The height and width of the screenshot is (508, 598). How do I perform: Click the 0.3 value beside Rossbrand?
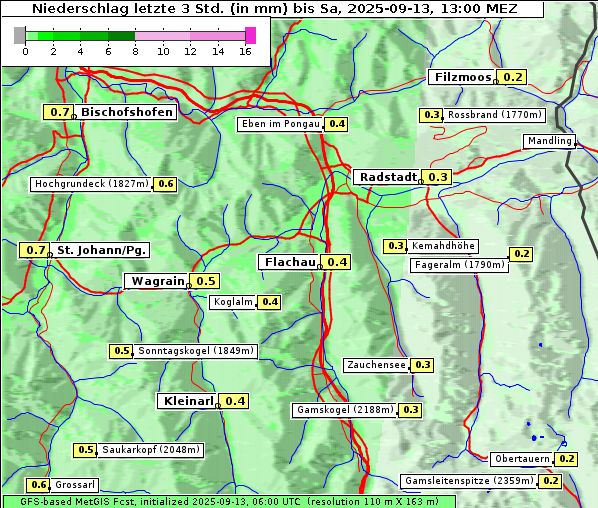coord(431,115)
